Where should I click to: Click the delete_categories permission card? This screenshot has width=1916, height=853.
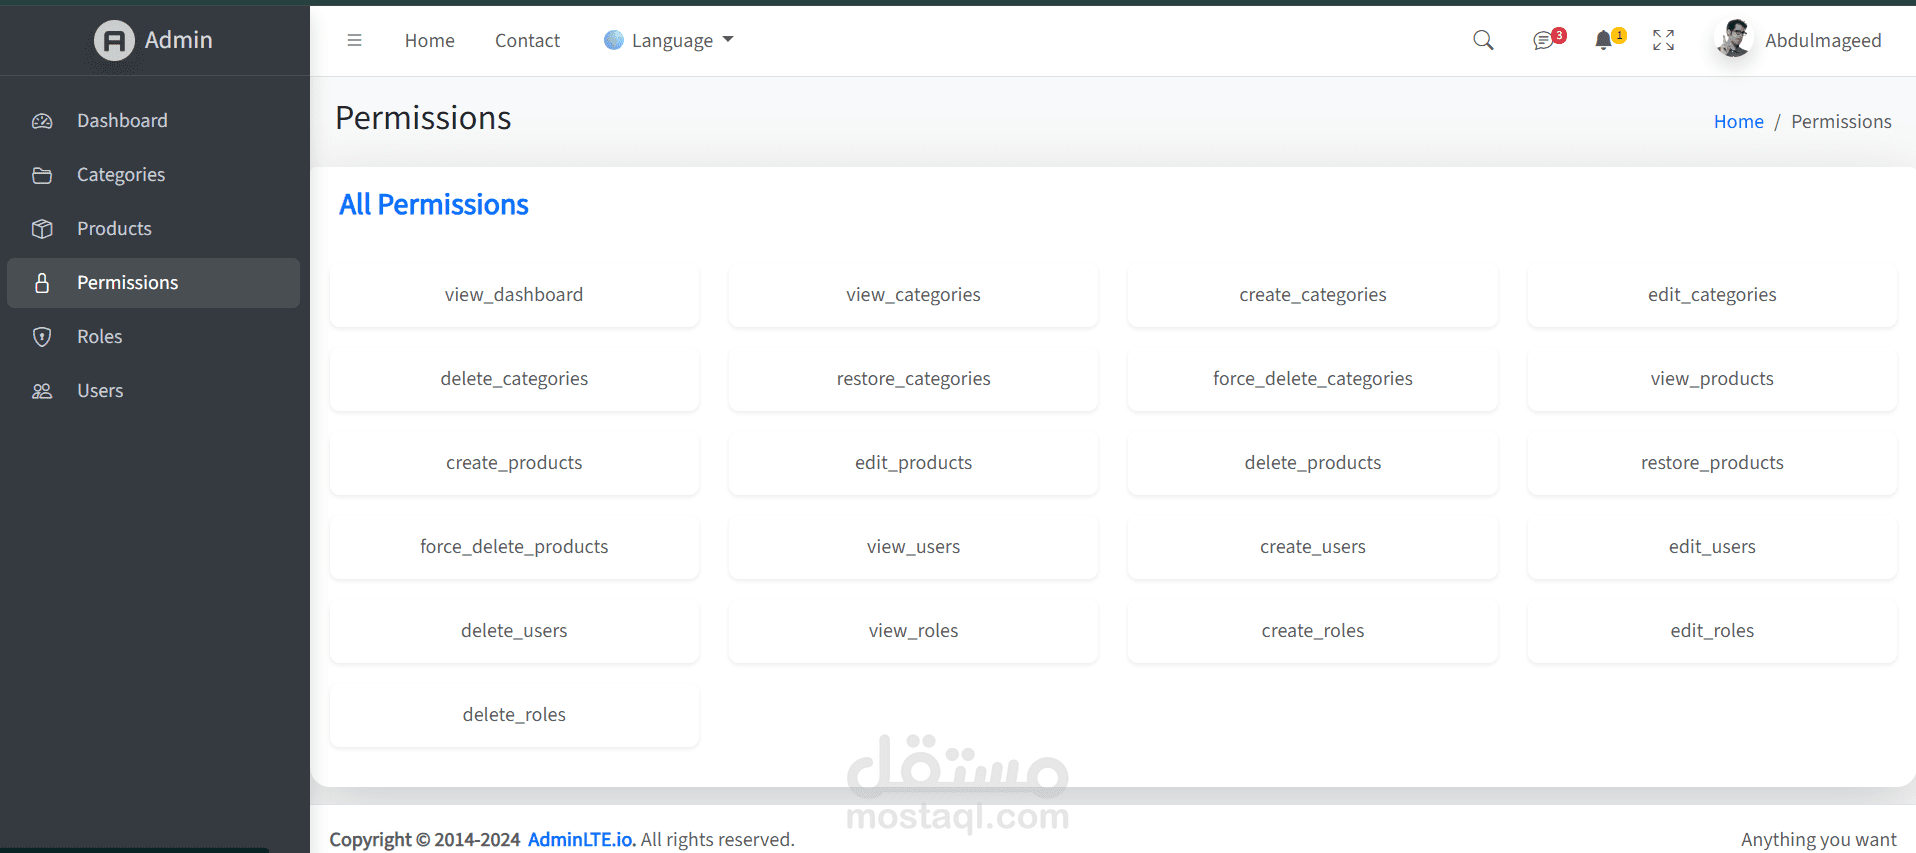point(514,379)
